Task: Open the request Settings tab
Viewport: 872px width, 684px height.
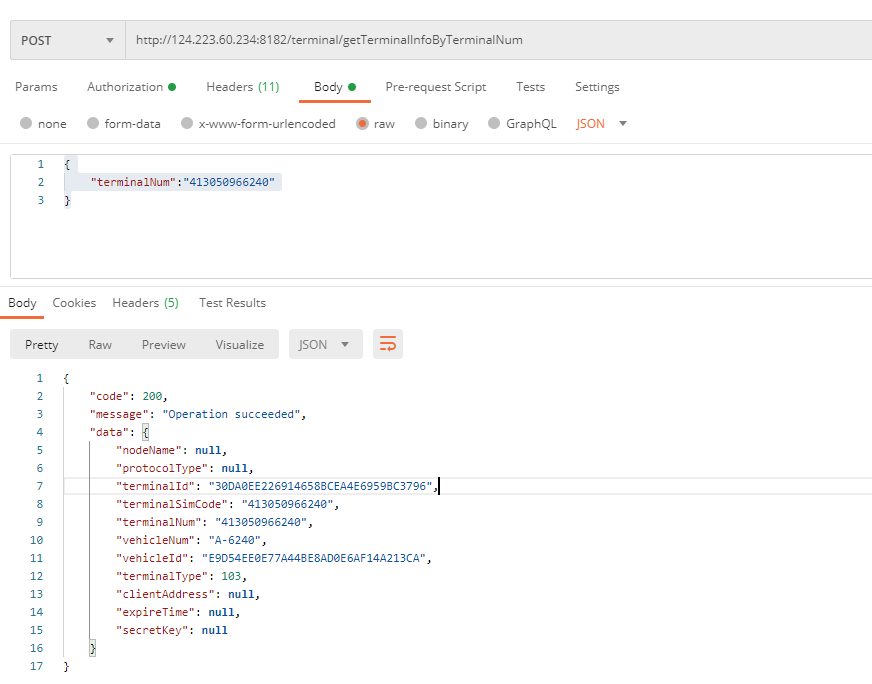Action: (597, 87)
